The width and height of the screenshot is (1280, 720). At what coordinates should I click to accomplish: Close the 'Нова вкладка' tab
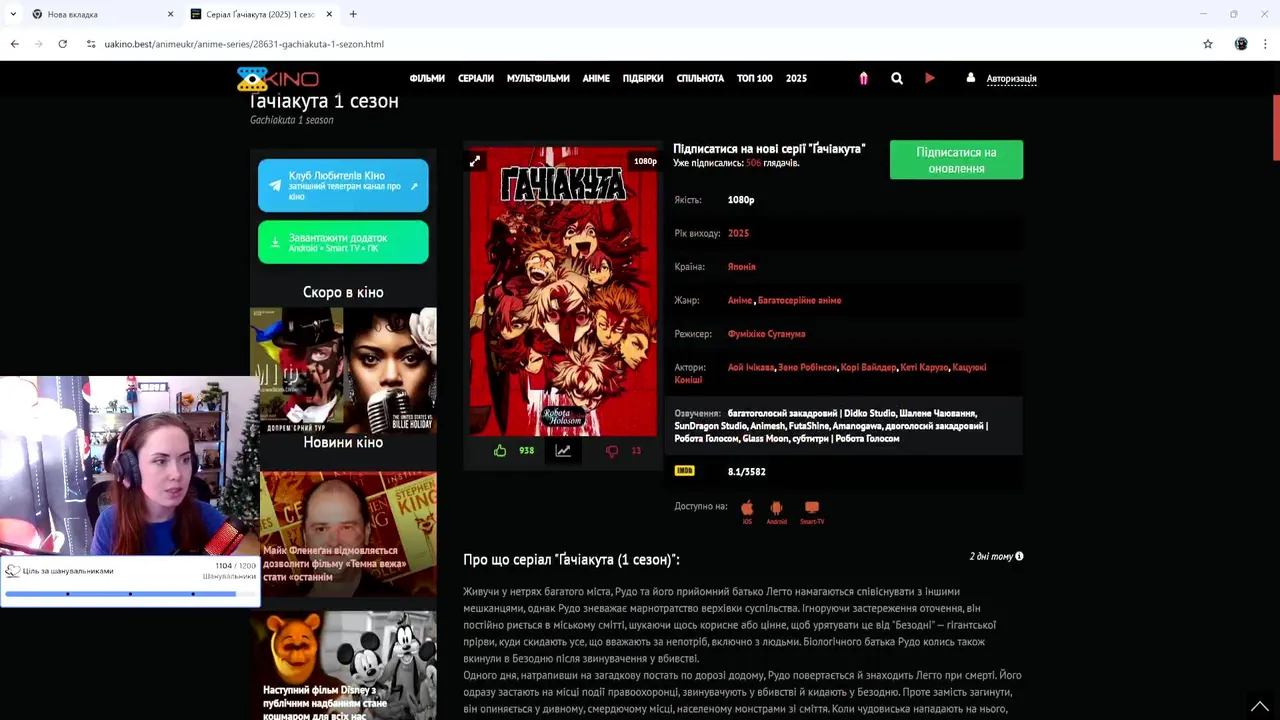click(170, 14)
